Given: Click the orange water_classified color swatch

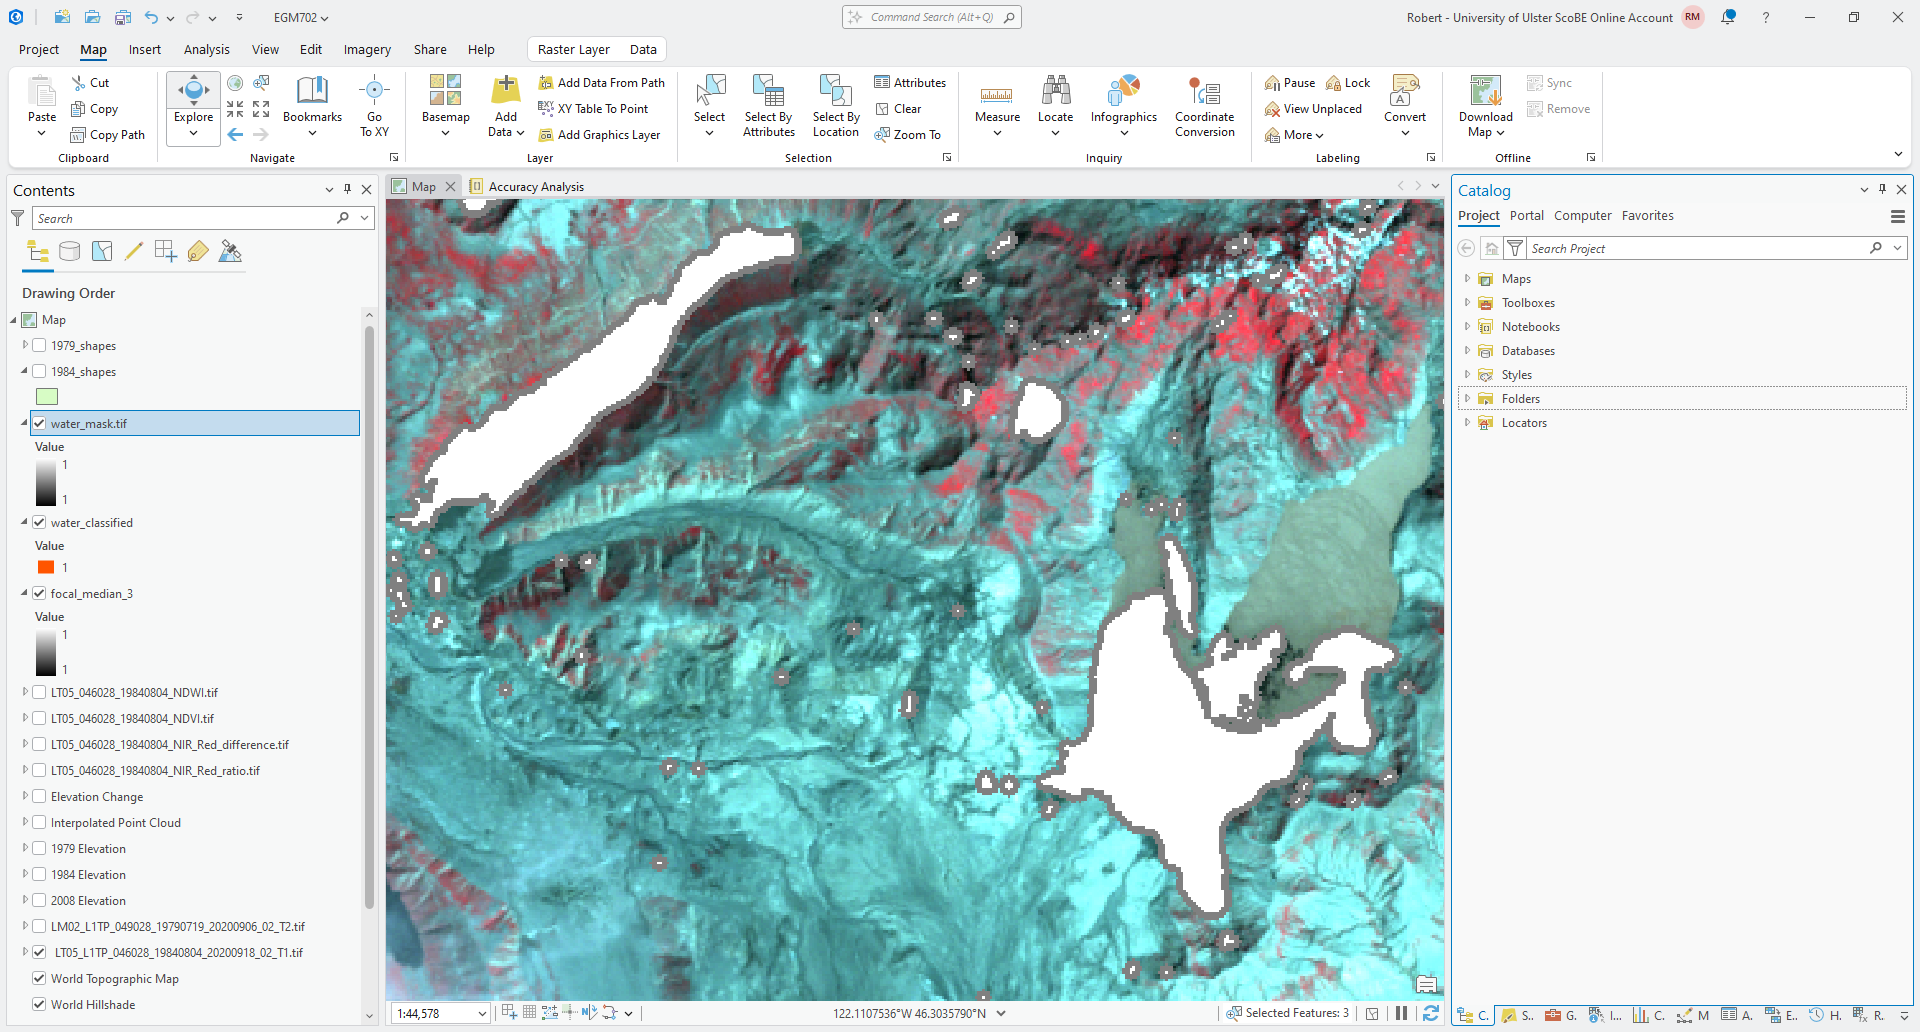Looking at the screenshot, I should 46,568.
